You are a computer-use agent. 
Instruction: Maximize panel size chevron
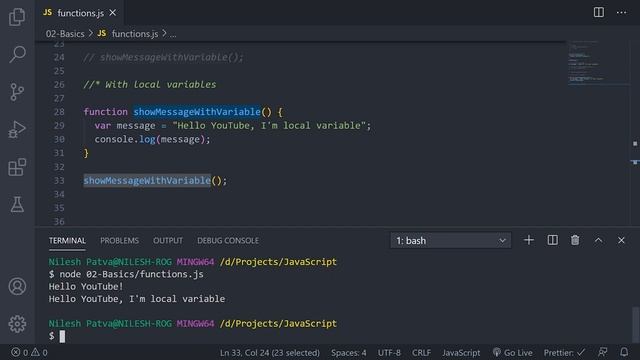pyautogui.click(x=598, y=240)
